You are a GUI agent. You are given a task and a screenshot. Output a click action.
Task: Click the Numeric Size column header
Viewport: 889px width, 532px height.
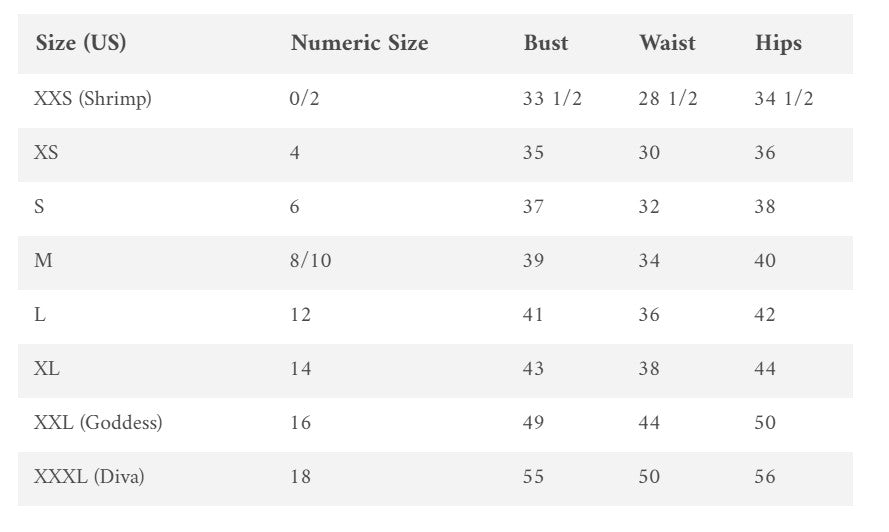coord(359,43)
